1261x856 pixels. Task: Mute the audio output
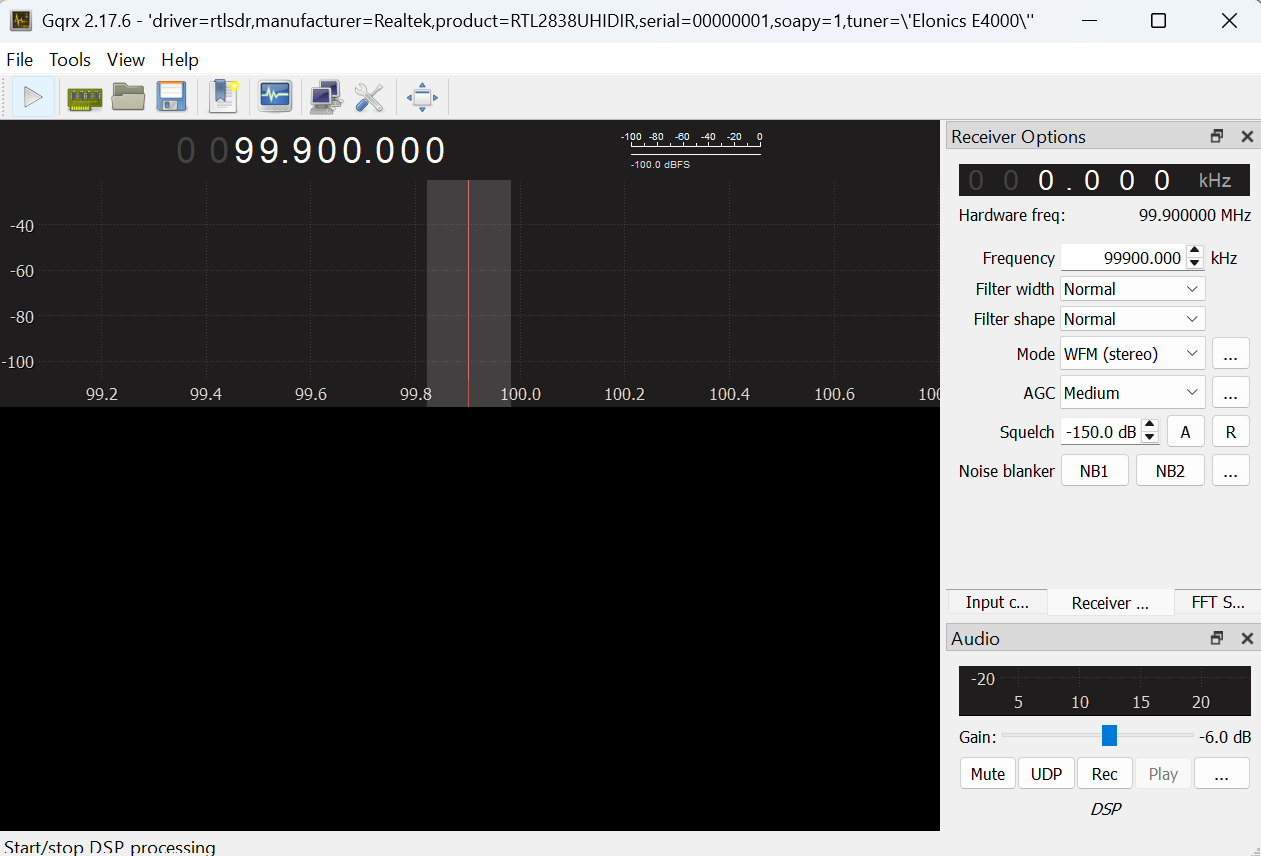[987, 774]
